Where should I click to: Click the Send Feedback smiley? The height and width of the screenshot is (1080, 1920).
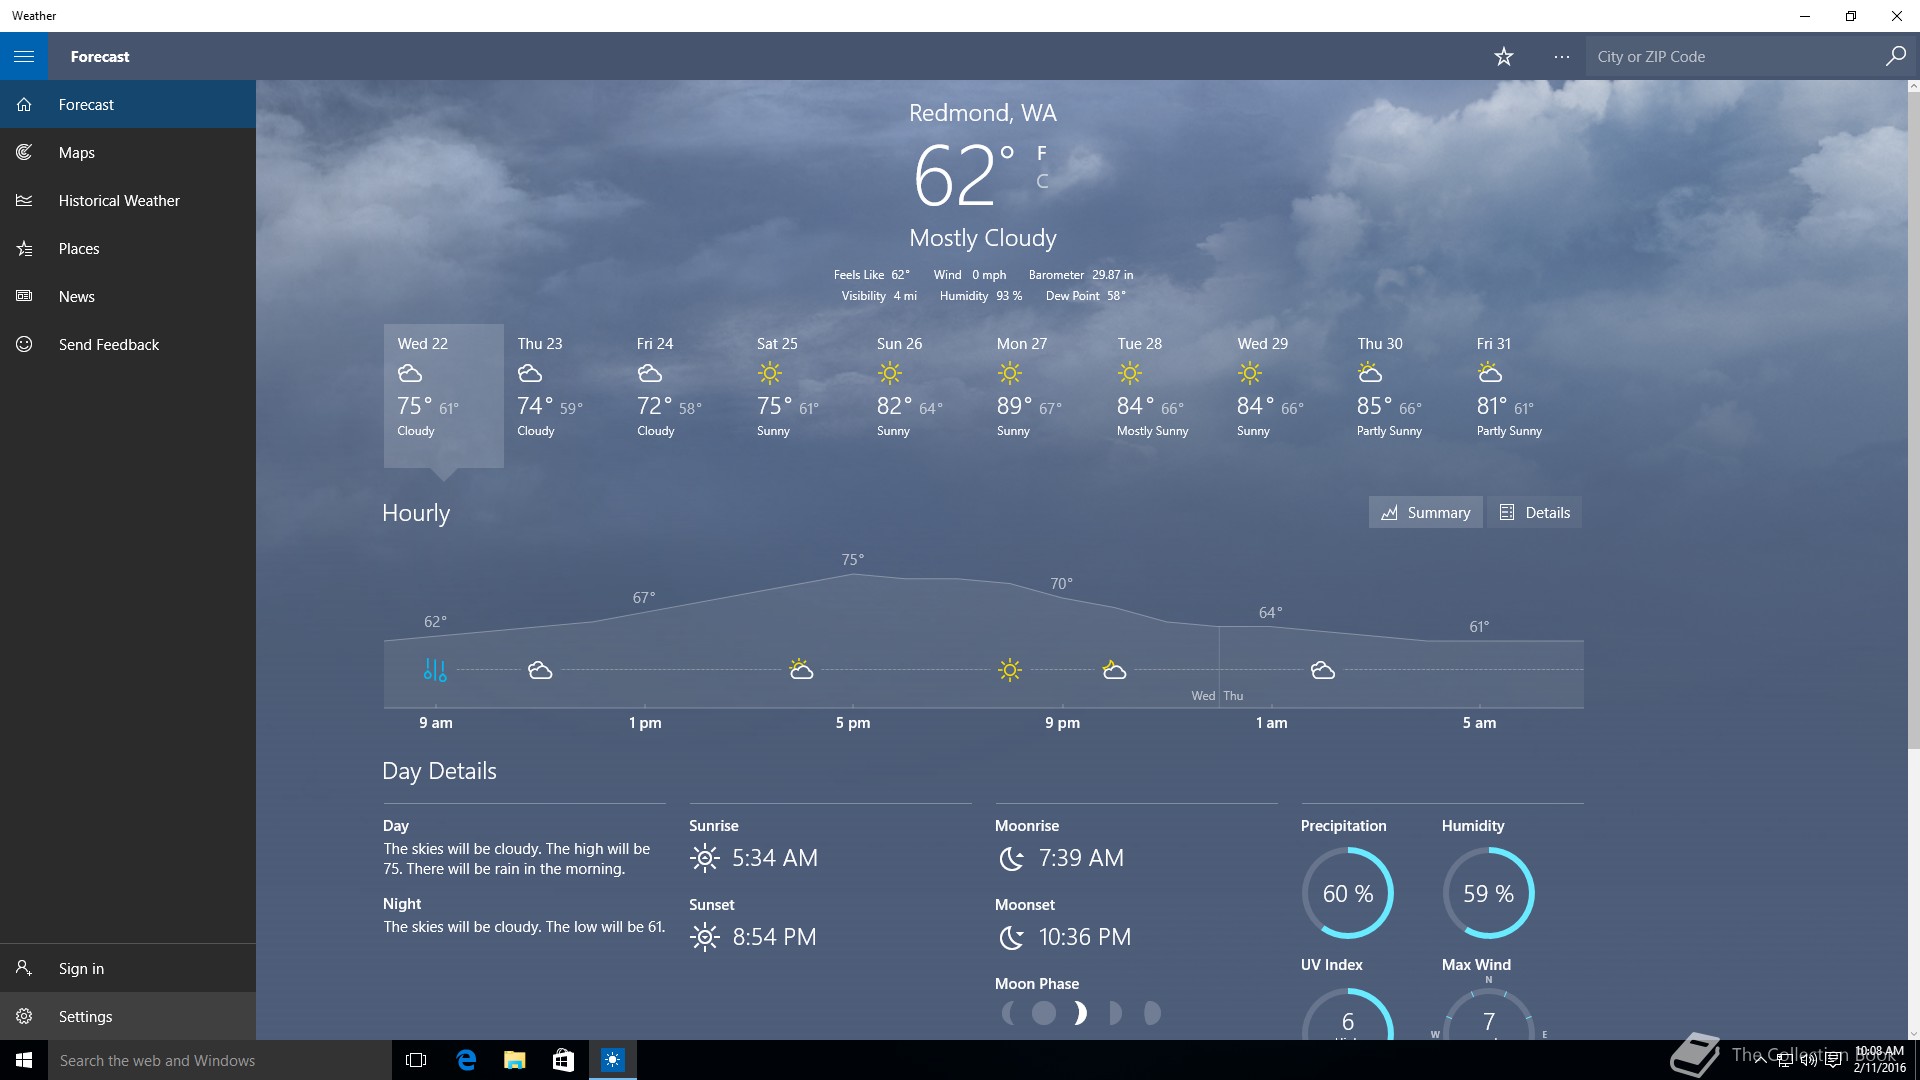tap(25, 345)
